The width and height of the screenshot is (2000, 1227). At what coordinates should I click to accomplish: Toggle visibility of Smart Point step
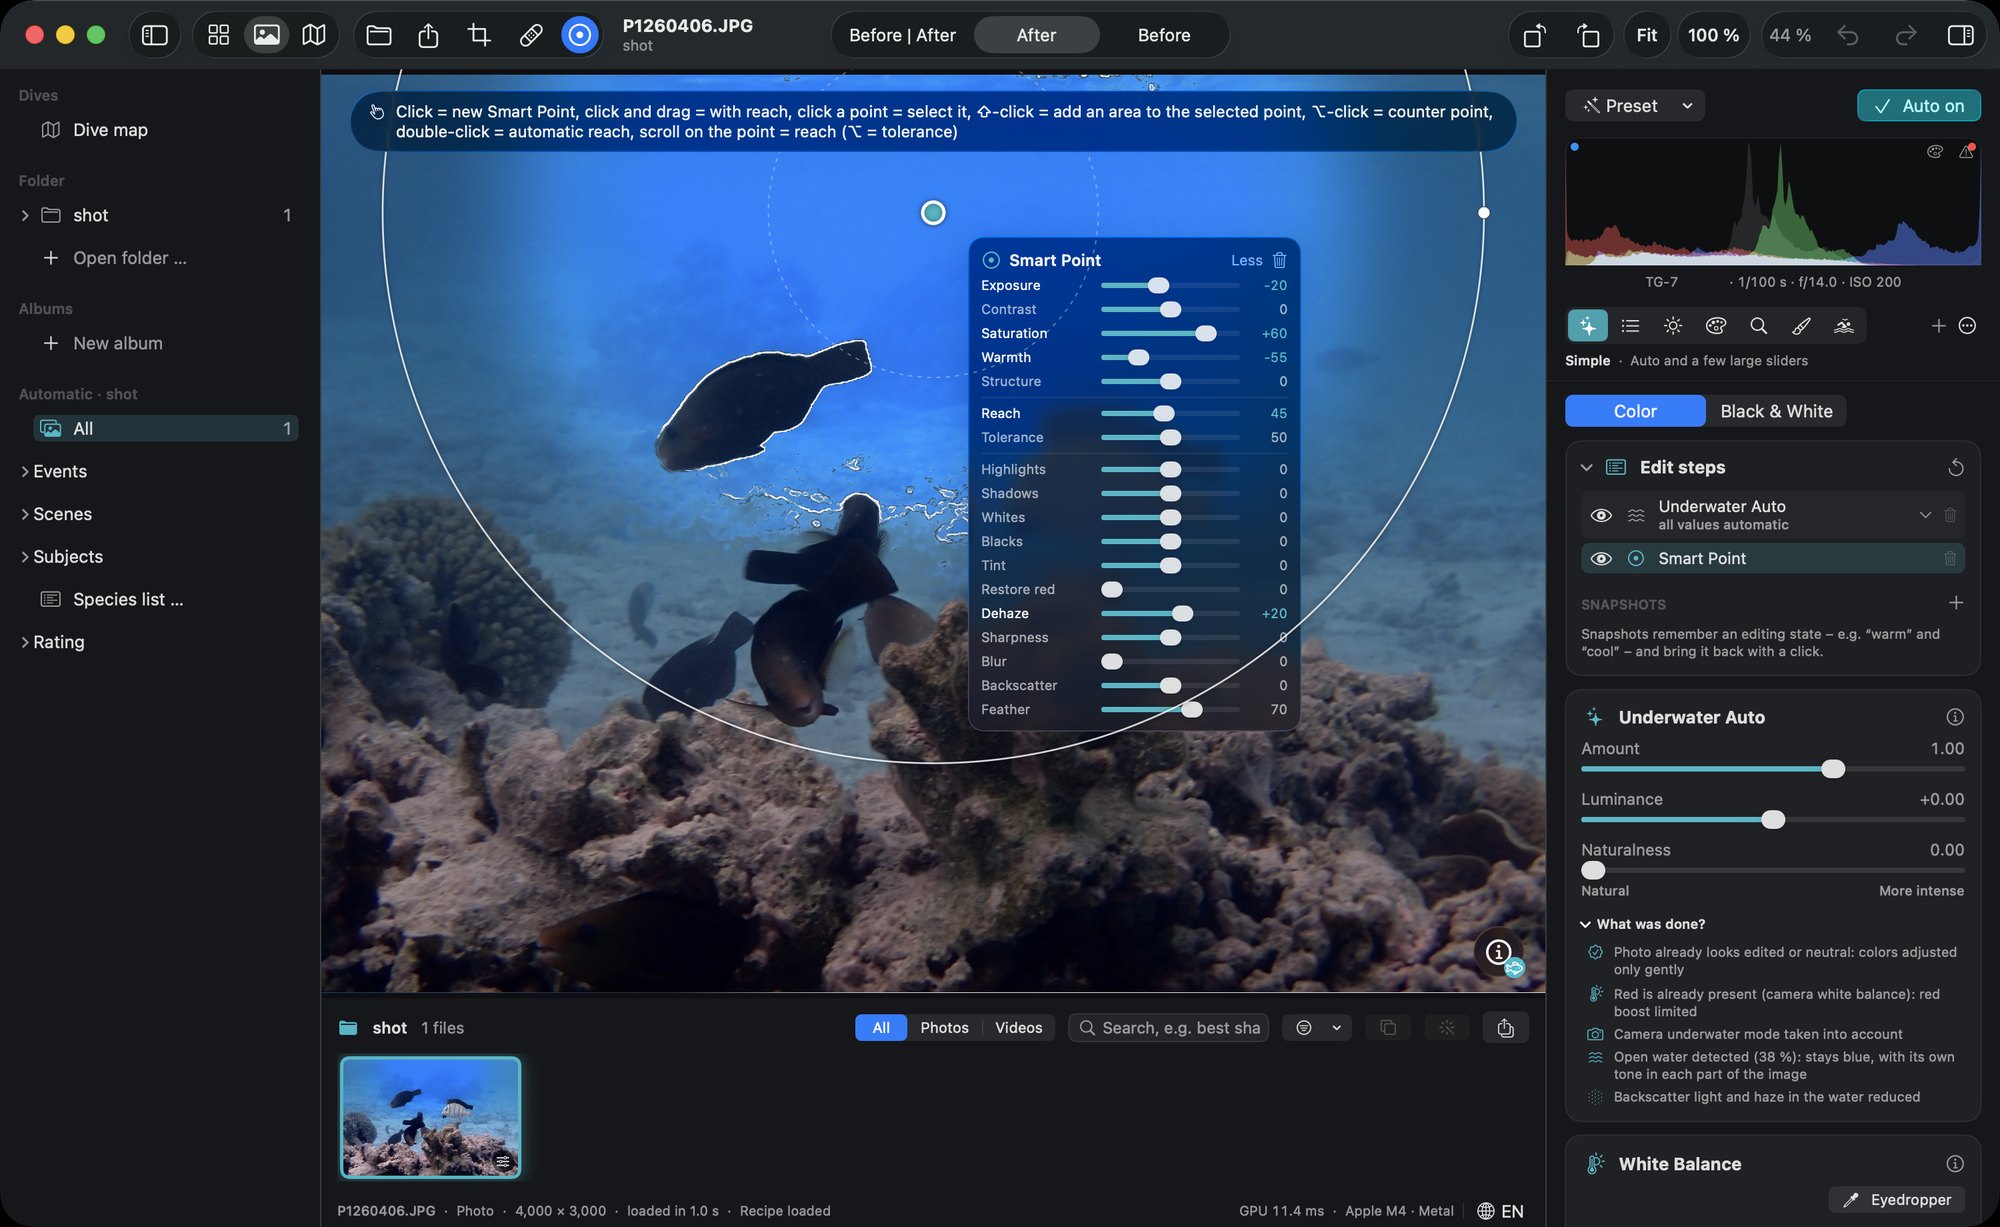tap(1601, 559)
